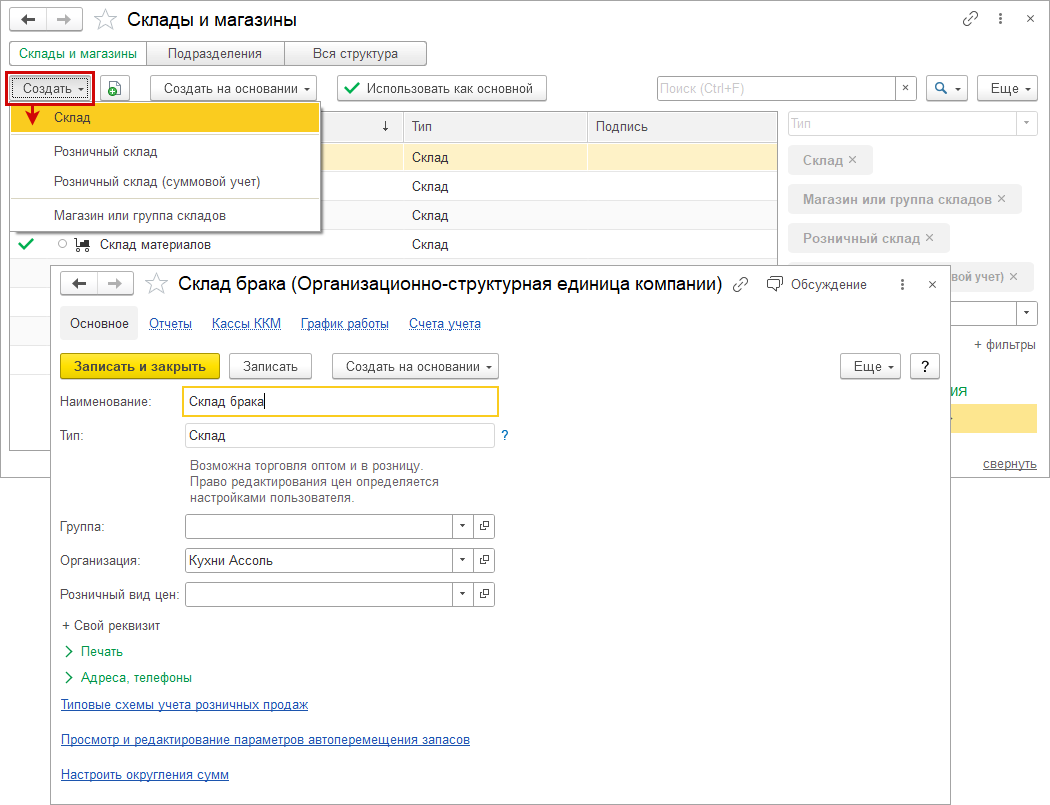The height and width of the screenshot is (805, 1050).
Task: Open the Группа field selection form icon
Action: (x=485, y=526)
